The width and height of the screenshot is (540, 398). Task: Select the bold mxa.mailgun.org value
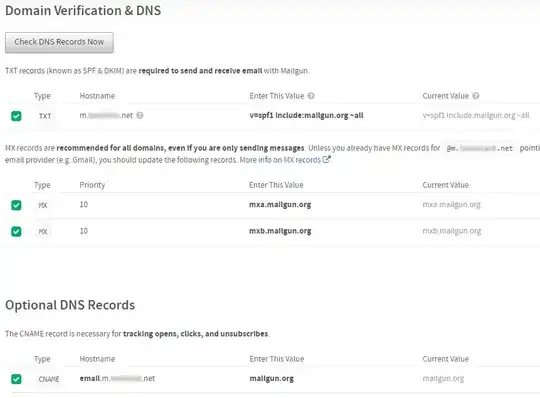[x=280, y=205]
